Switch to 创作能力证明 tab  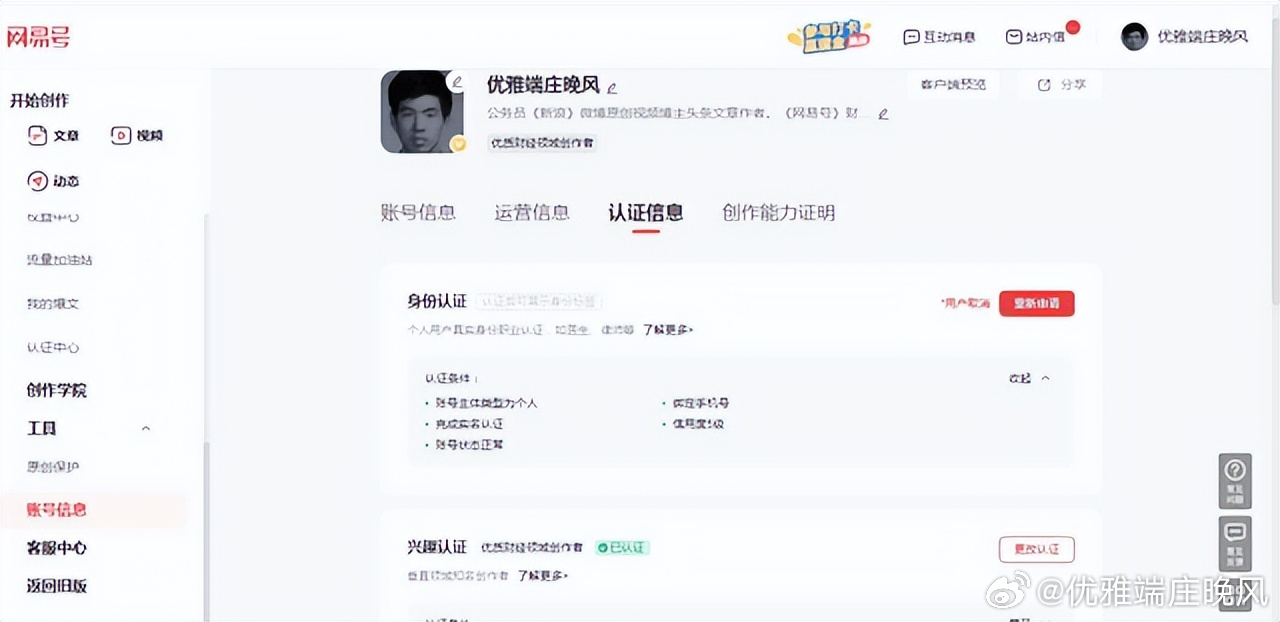[x=778, y=212]
